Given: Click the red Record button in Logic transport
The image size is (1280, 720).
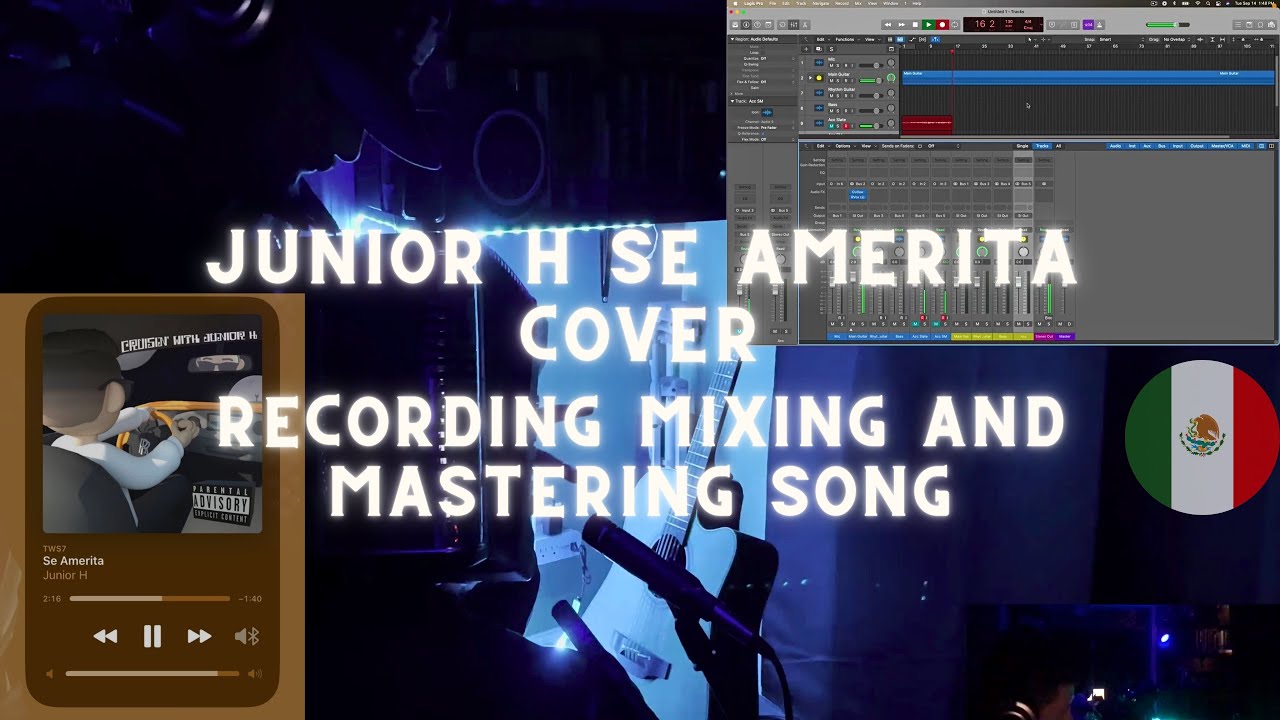Looking at the screenshot, I should [942, 25].
